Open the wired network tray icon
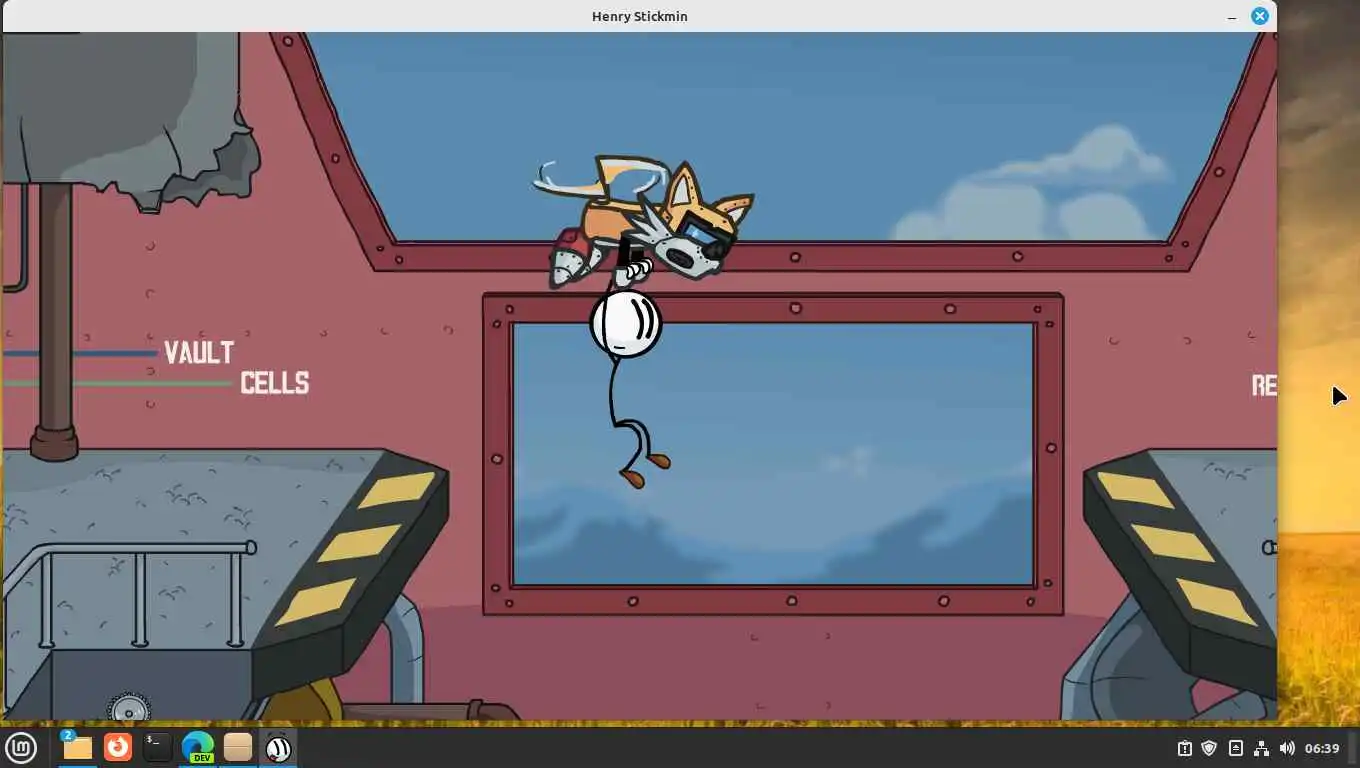Viewport: 1360px width, 768px height. (1261, 748)
